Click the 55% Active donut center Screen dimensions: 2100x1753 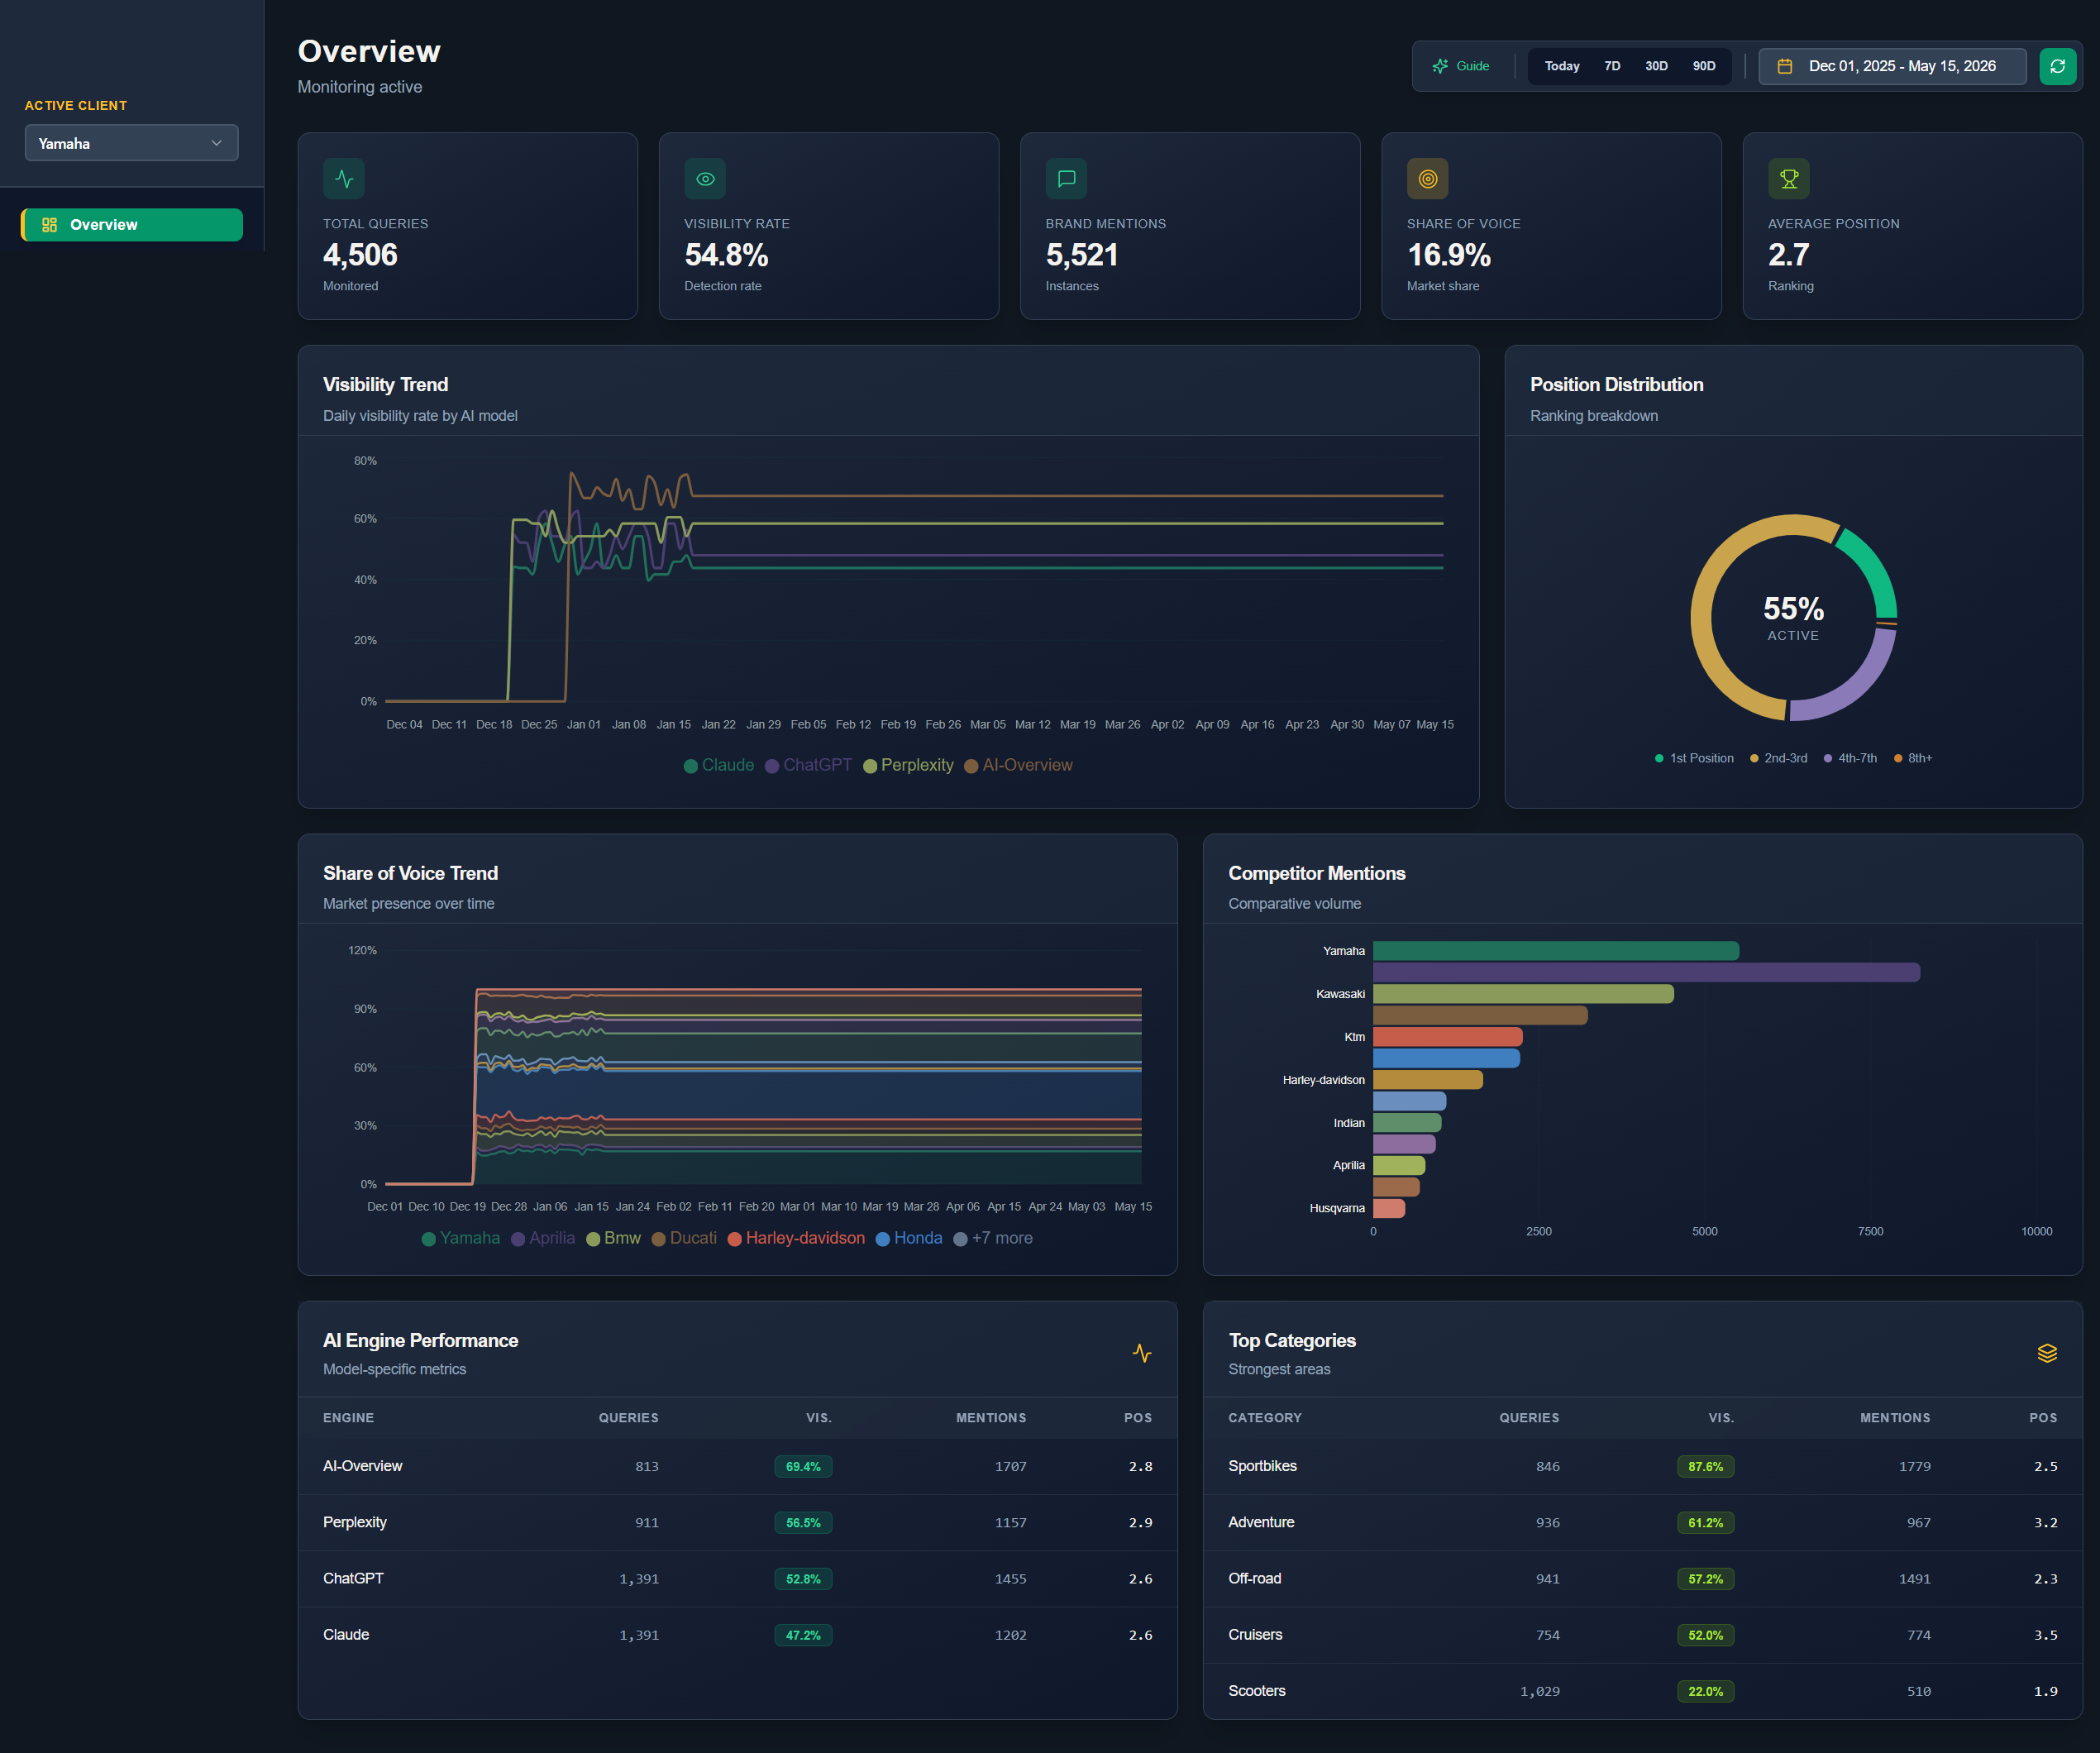[1793, 617]
